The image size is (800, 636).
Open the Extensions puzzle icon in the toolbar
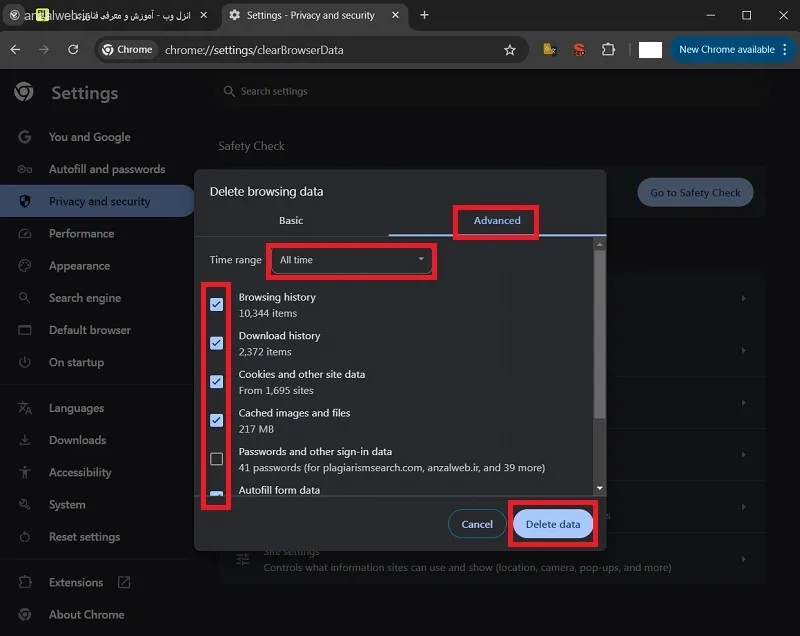point(608,49)
